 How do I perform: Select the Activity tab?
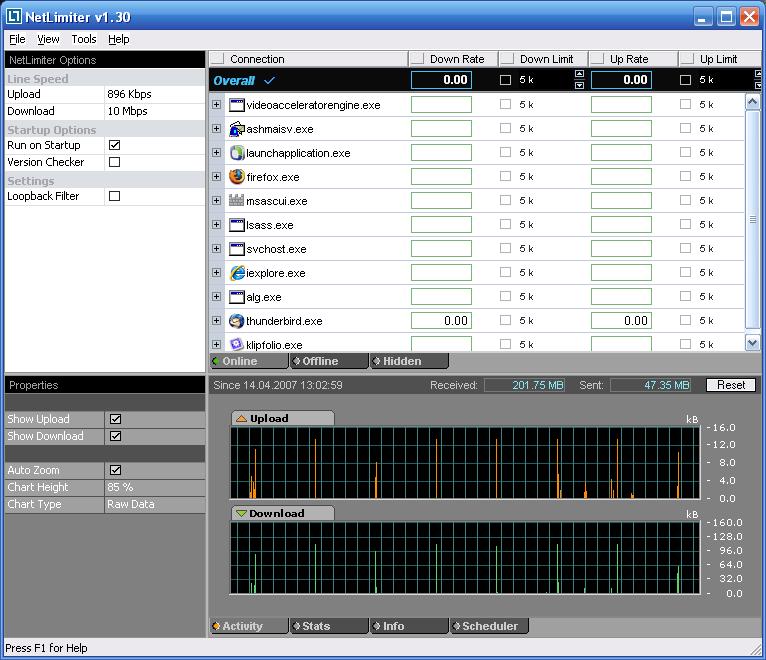click(x=249, y=626)
